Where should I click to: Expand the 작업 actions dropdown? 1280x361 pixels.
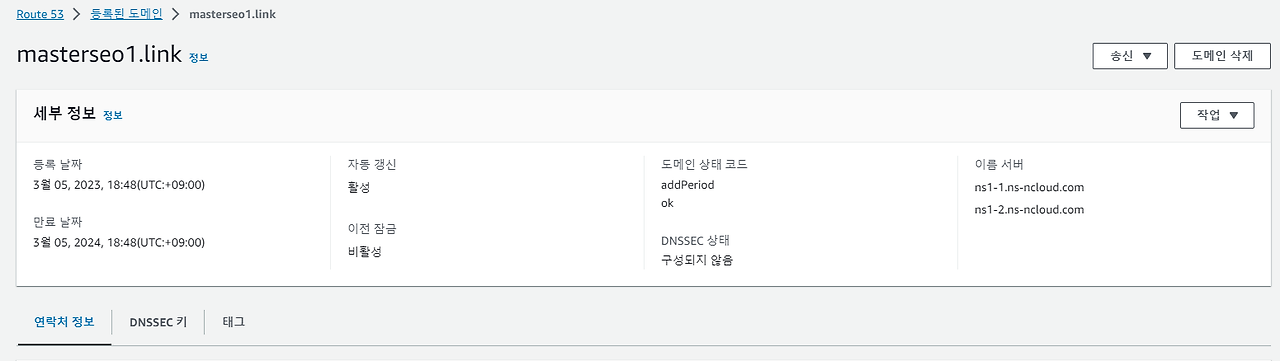coord(1217,115)
